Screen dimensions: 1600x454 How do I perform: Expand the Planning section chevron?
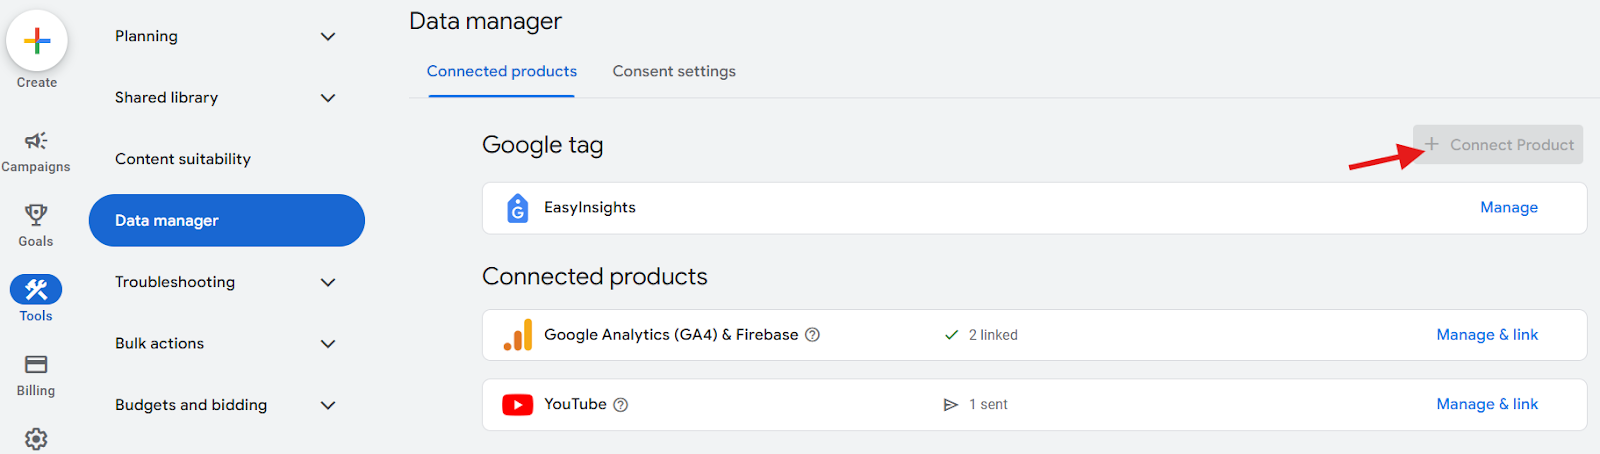tap(327, 37)
